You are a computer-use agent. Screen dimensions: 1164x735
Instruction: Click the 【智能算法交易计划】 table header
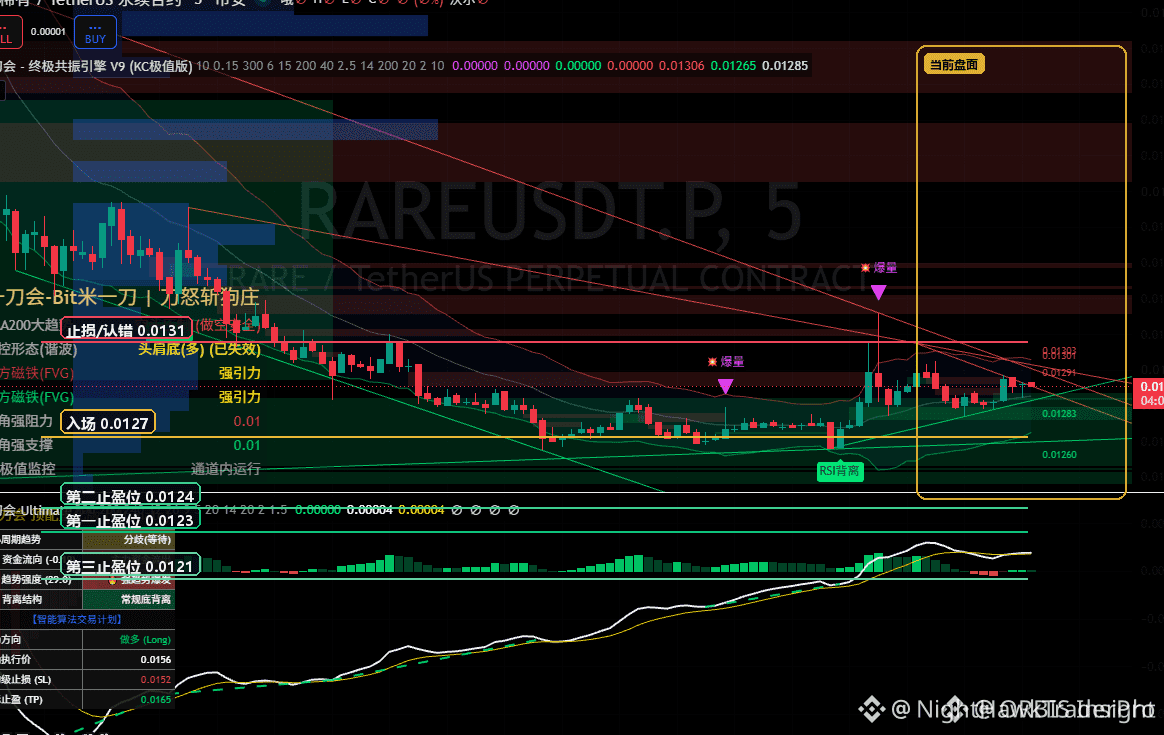77,619
